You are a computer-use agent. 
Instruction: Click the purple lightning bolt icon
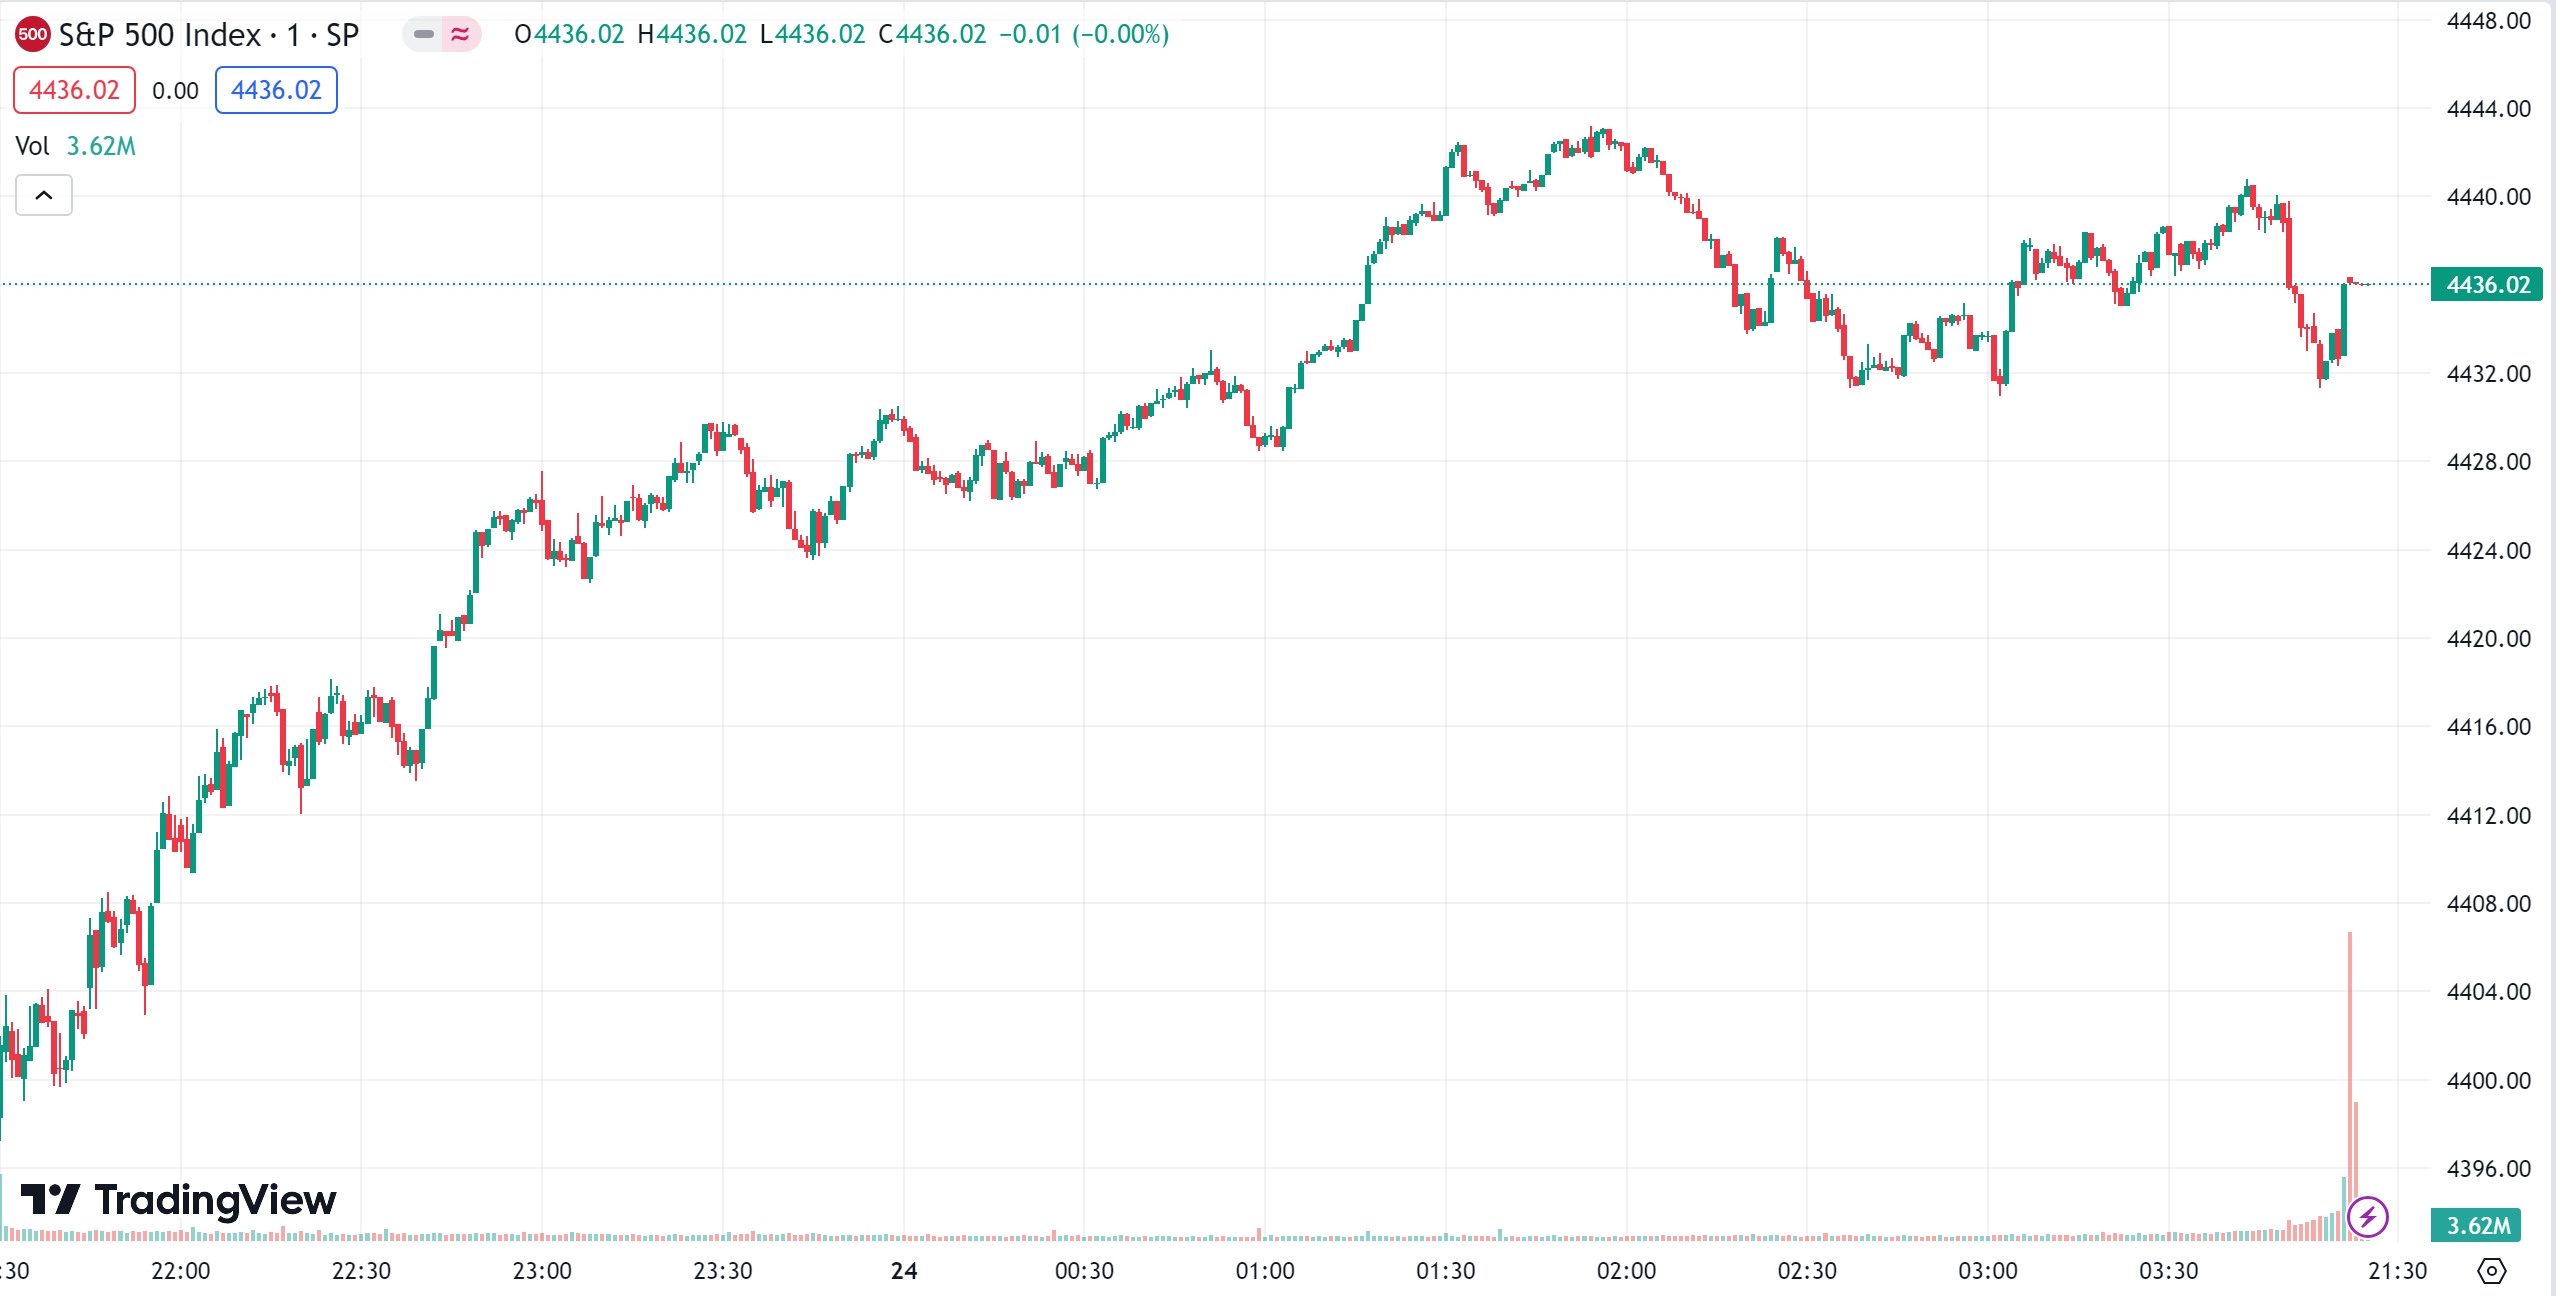pos(2367,1217)
